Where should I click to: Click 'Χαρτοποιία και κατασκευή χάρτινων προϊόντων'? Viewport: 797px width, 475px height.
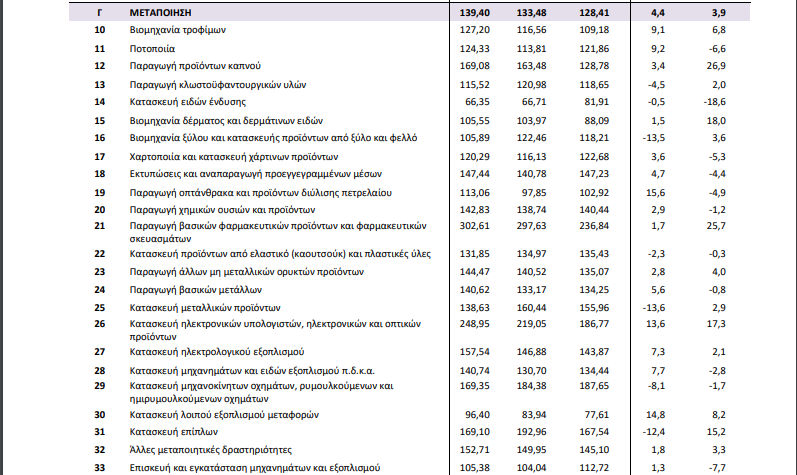click(234, 157)
